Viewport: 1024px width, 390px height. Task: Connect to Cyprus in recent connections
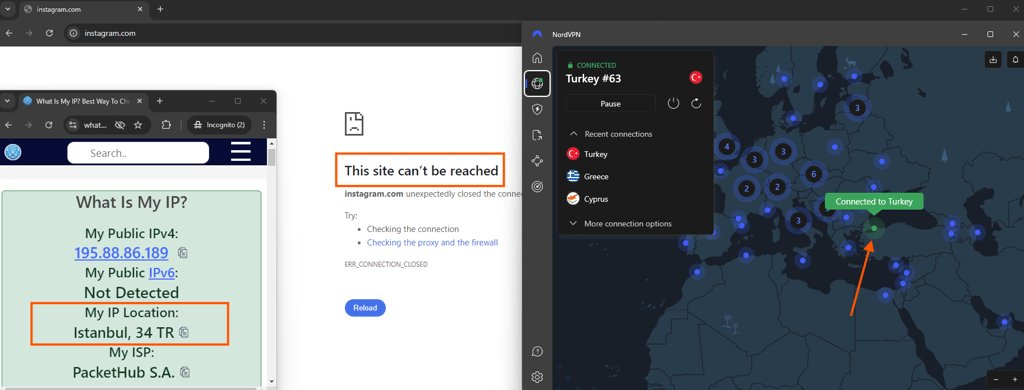pyautogui.click(x=588, y=199)
